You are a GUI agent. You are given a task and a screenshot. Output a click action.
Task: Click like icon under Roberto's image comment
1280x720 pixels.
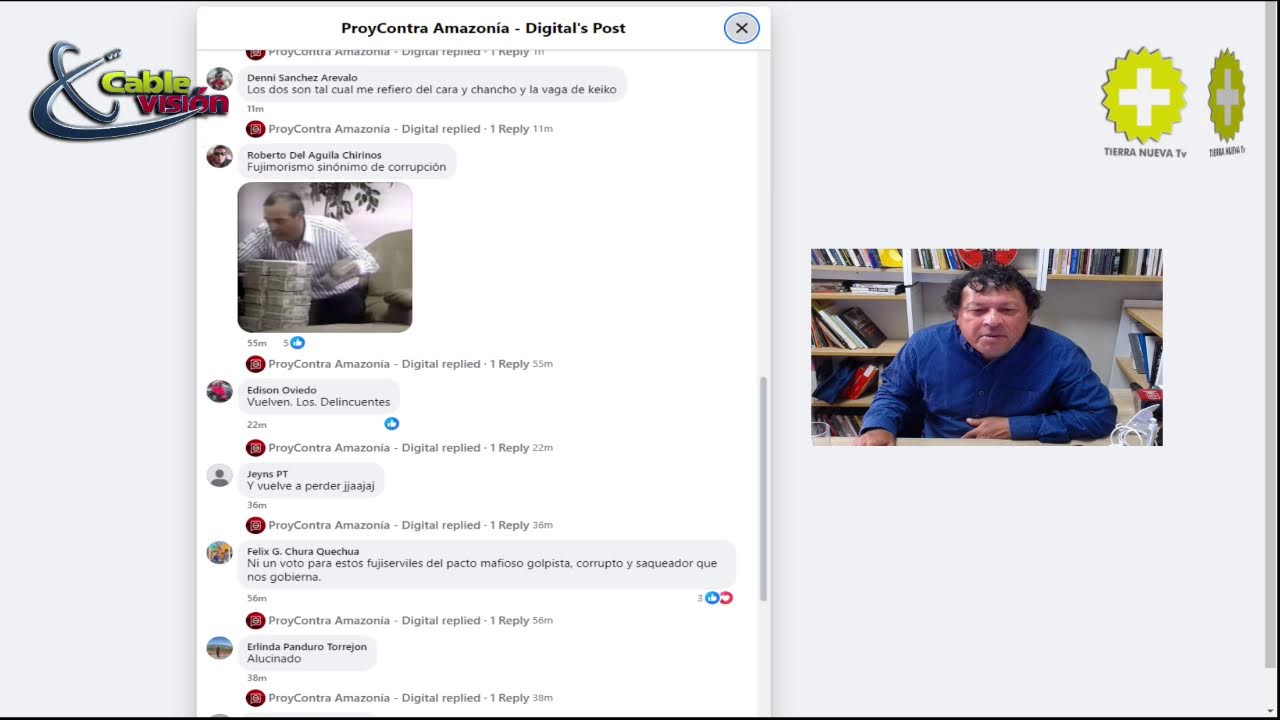pos(297,343)
